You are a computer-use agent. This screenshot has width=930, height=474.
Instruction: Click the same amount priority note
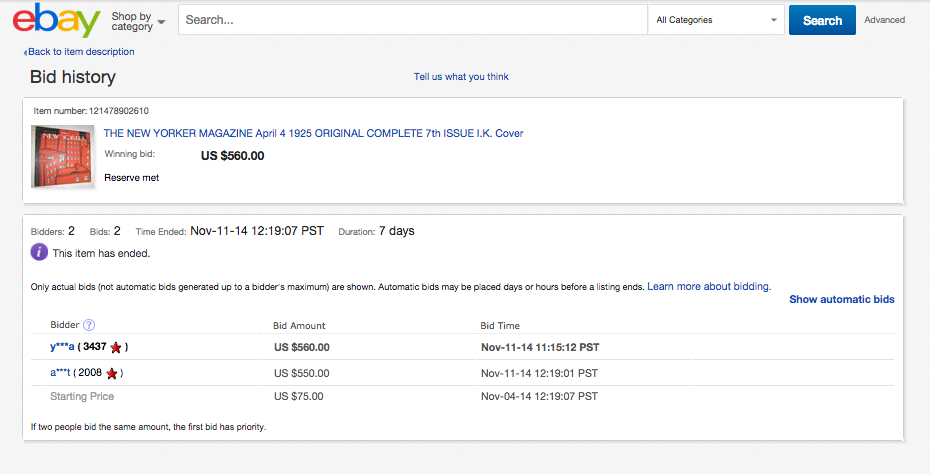(x=148, y=427)
